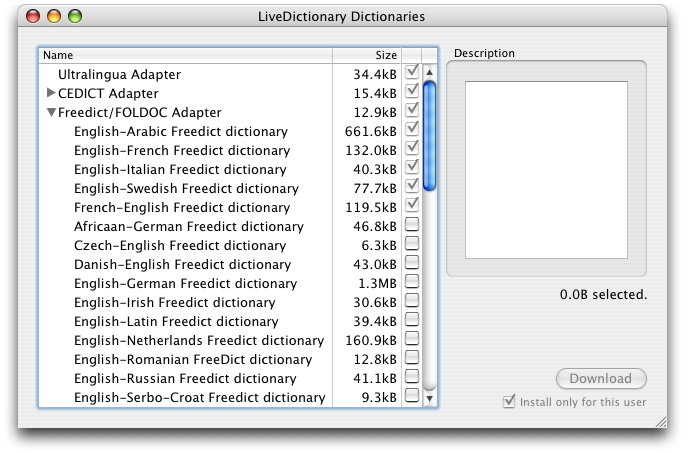This screenshot has width=689, height=453.
Task: Close the LiveDictionary Dictionaries window
Action: [x=33, y=16]
